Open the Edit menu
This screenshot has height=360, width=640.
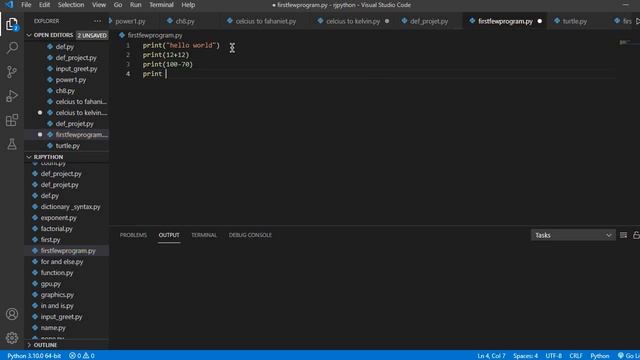coord(44,5)
